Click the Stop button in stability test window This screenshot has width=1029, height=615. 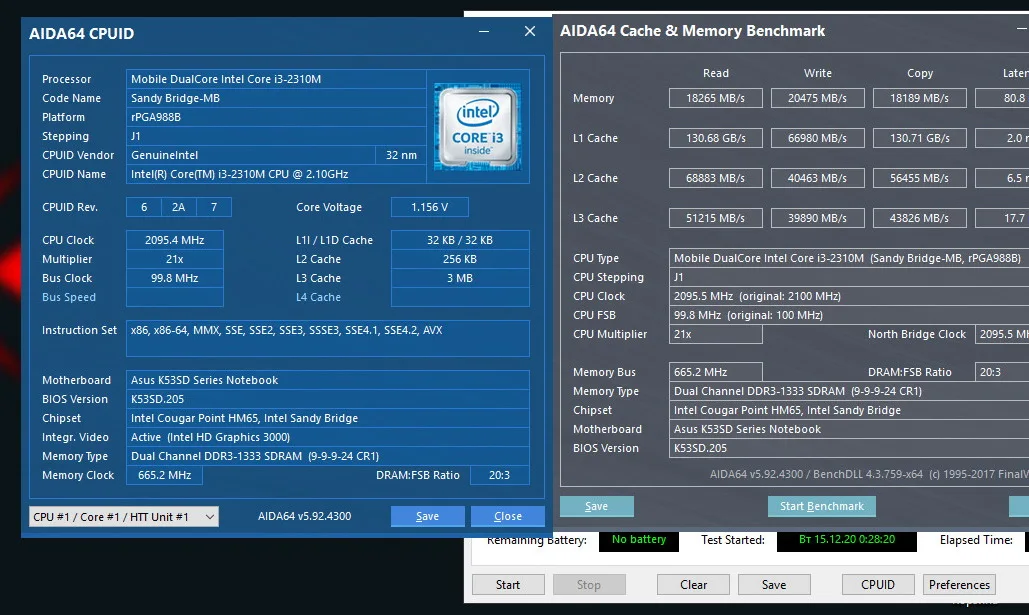tap(589, 584)
